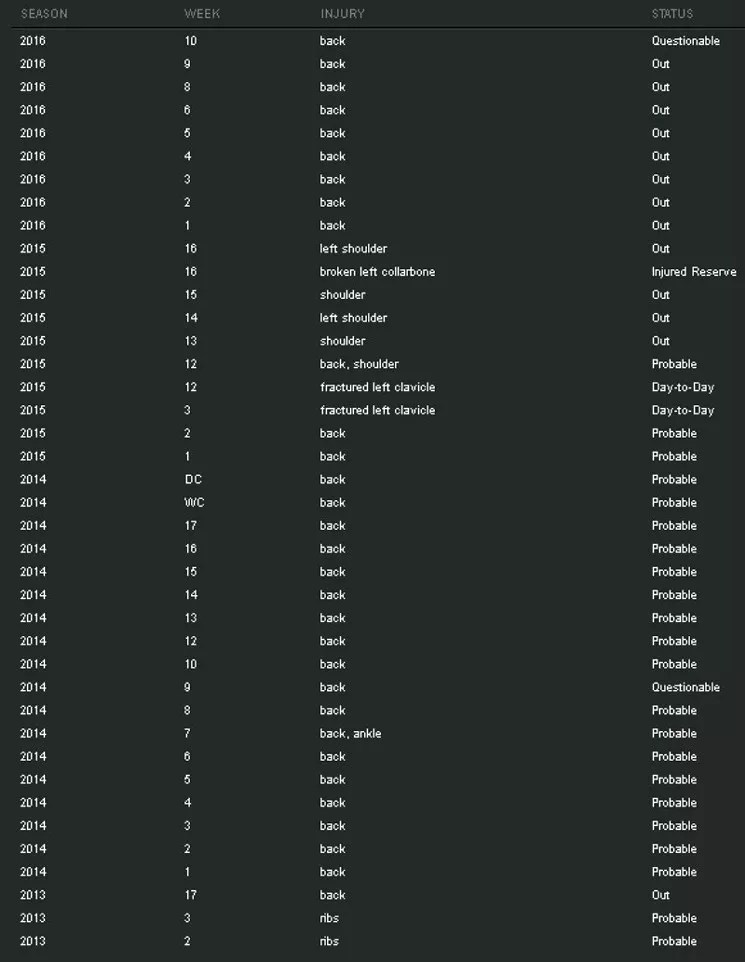Screen dimensions: 745x962
Task: Select the 'back, shoulder' injury cell
Action: coord(359,364)
